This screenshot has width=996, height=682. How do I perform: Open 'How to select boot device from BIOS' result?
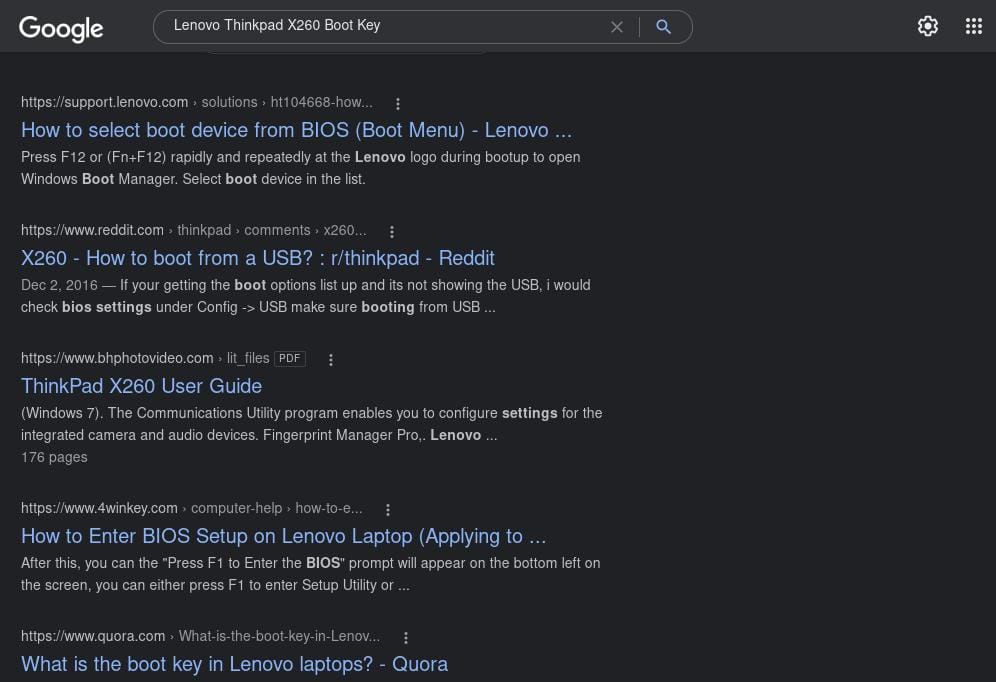297,130
